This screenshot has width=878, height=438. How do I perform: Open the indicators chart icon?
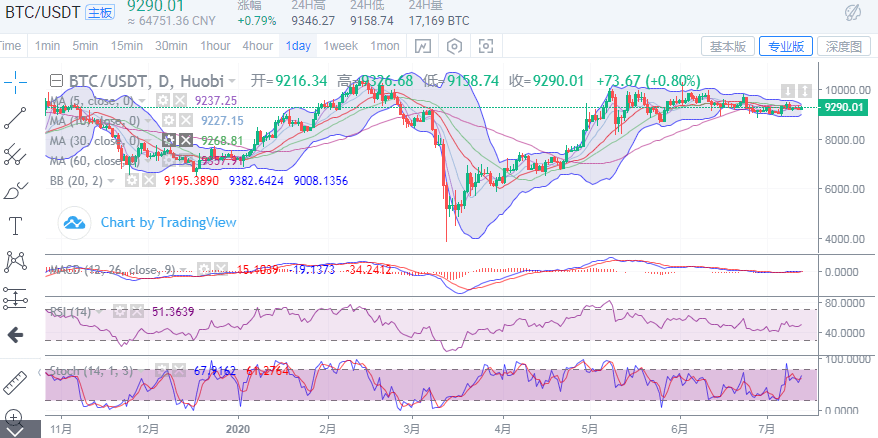click(x=423, y=46)
